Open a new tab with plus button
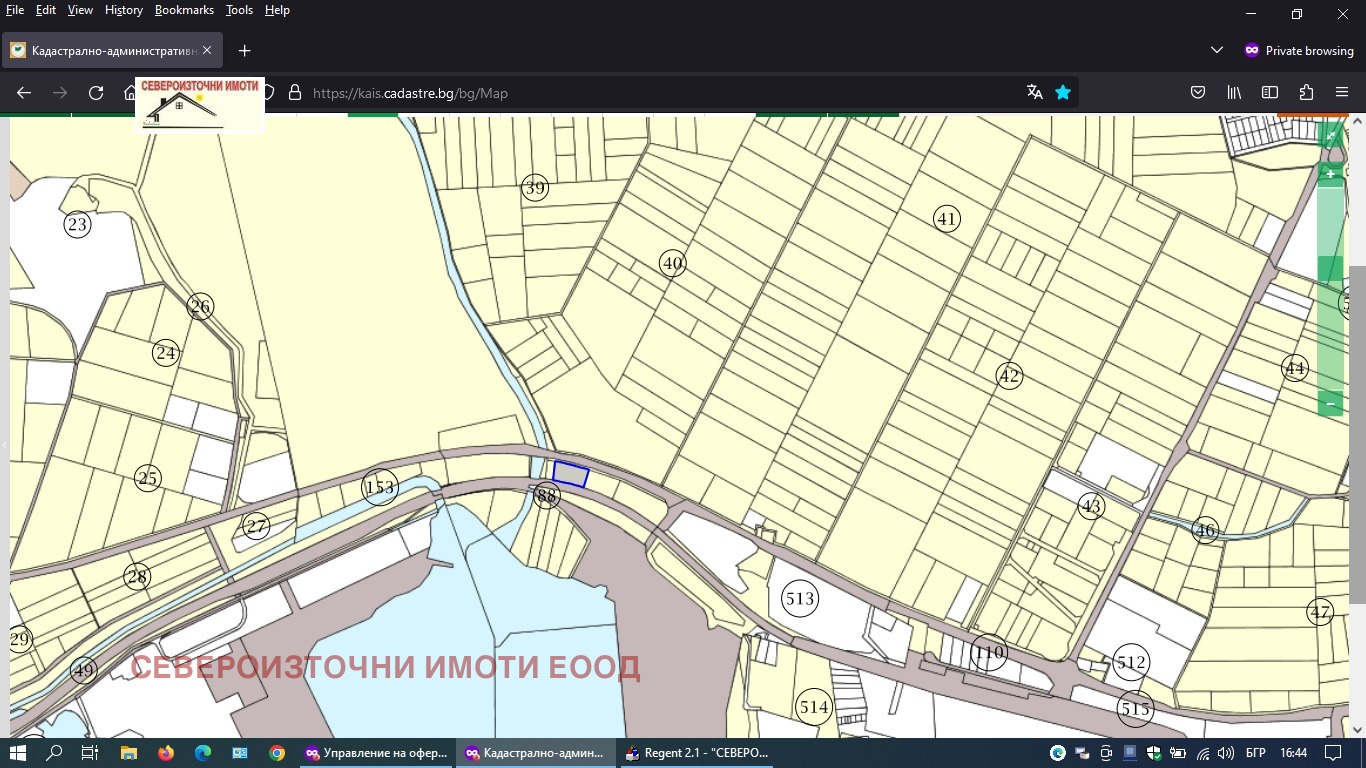Image resolution: width=1366 pixels, height=768 pixels. tap(244, 50)
